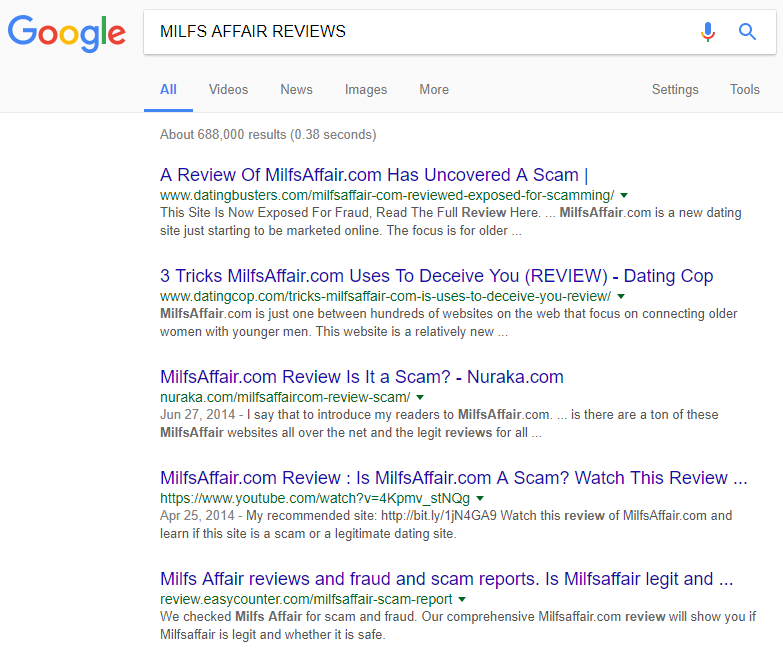Open search Settings menu
783x649 pixels.
click(675, 90)
